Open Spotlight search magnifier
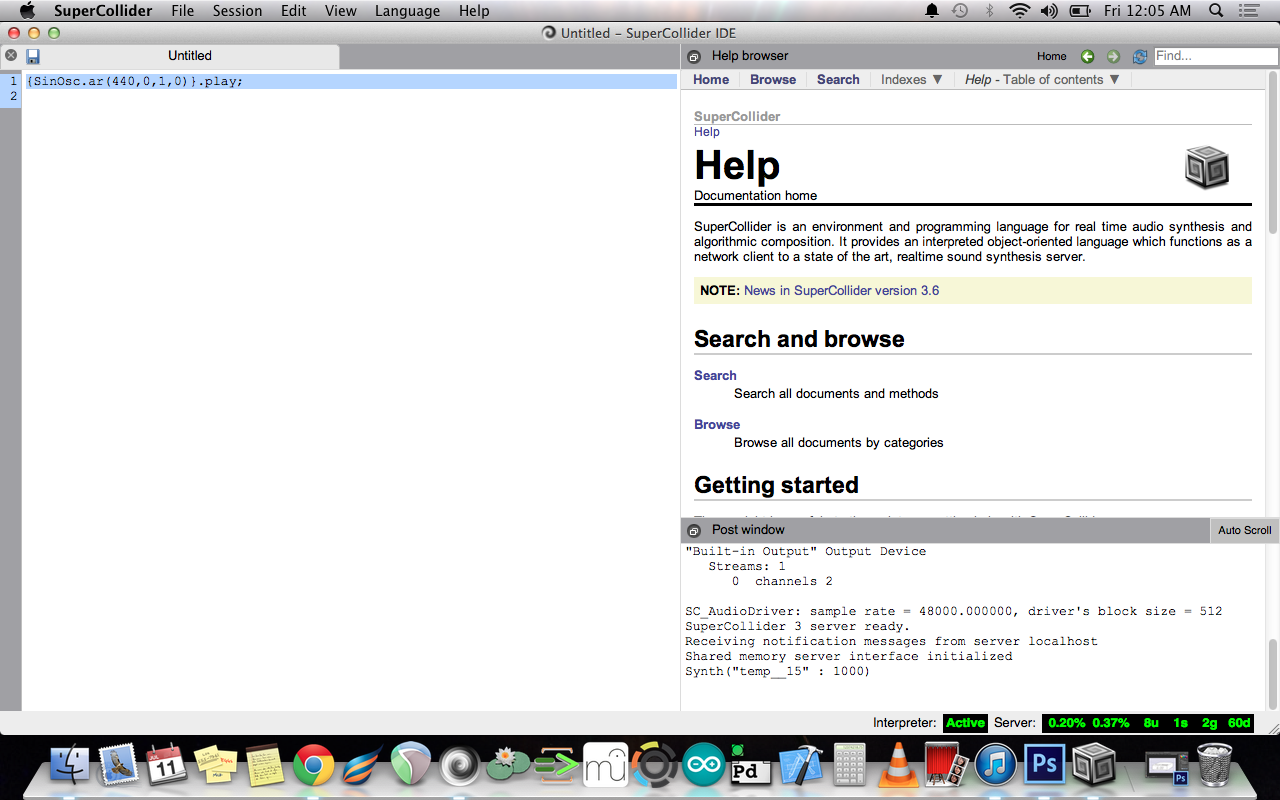Screen dimensions: 1280x800 click(x=1216, y=11)
